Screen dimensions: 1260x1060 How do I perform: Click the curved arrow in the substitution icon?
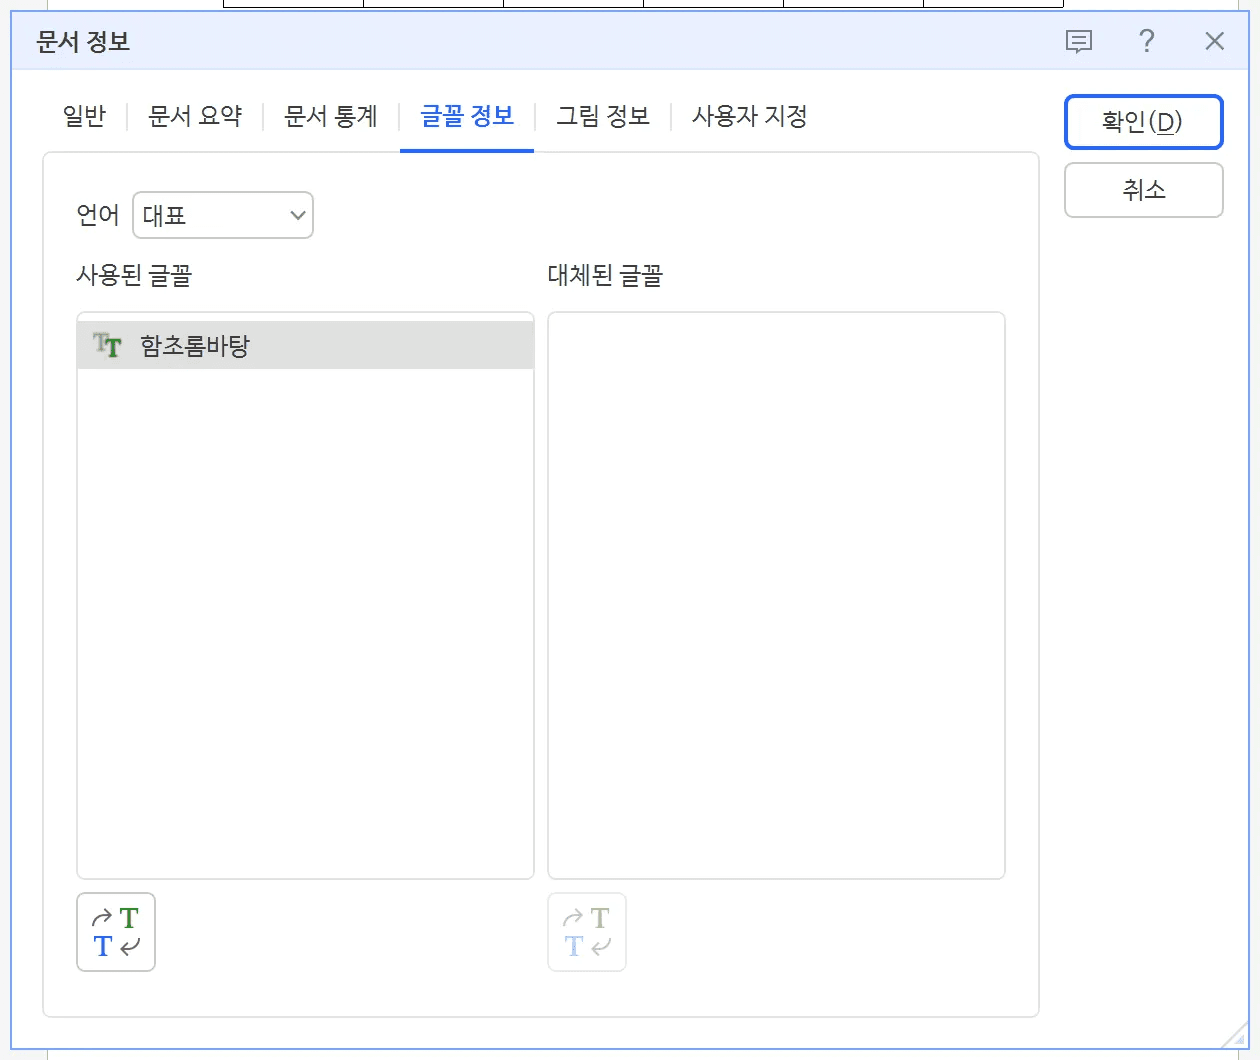point(101,915)
